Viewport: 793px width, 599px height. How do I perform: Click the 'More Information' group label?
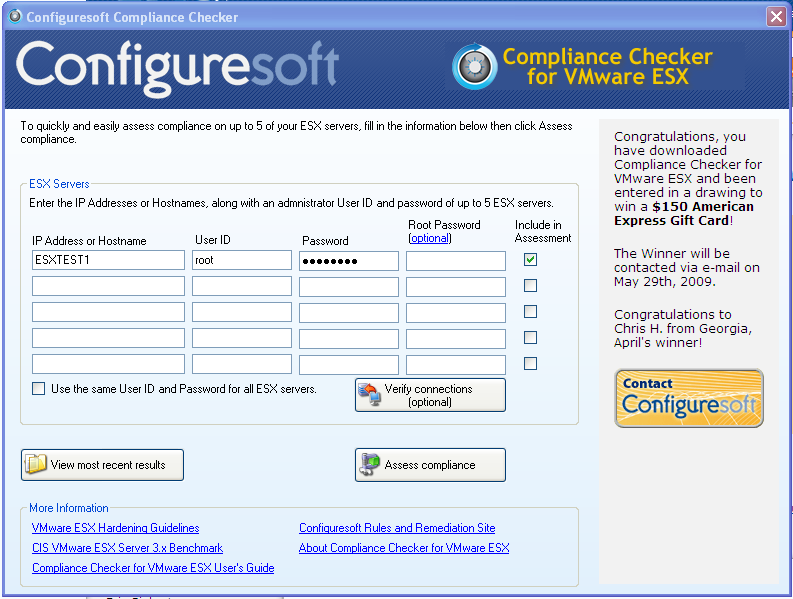click(69, 508)
